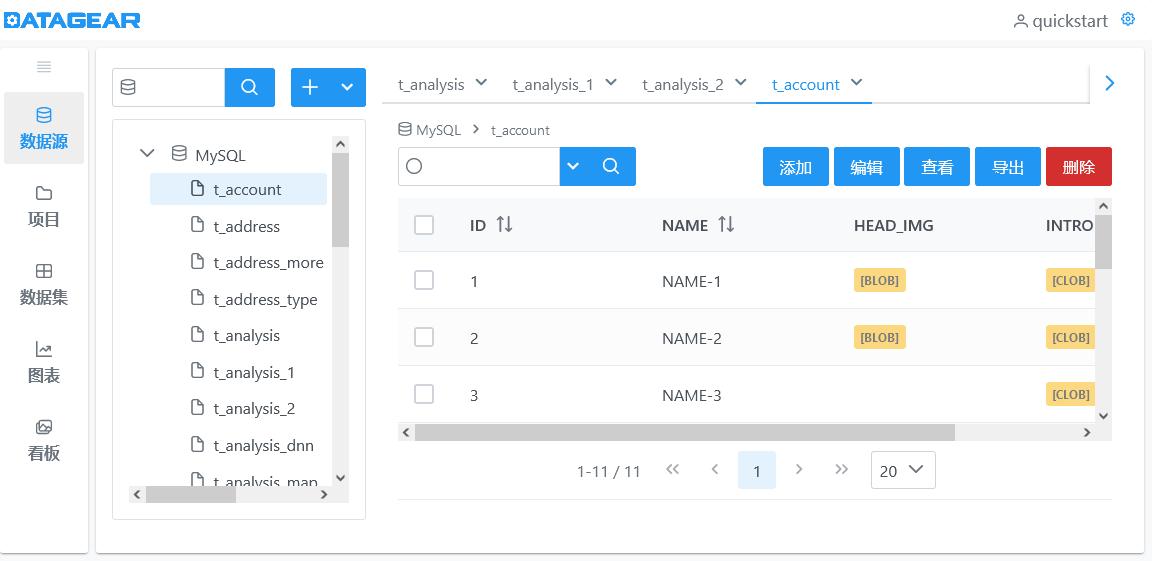Check the row with NAME-1
Image resolution: width=1152 pixels, height=561 pixels.
click(424, 280)
